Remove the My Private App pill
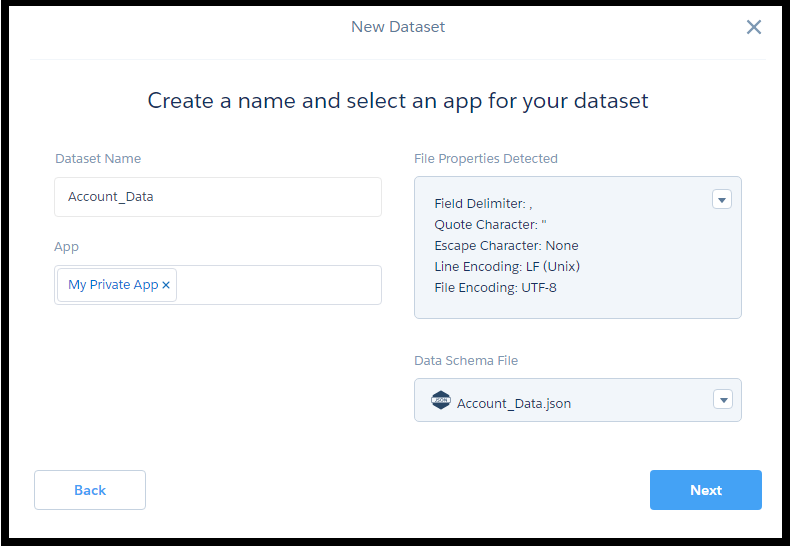 click(x=166, y=285)
